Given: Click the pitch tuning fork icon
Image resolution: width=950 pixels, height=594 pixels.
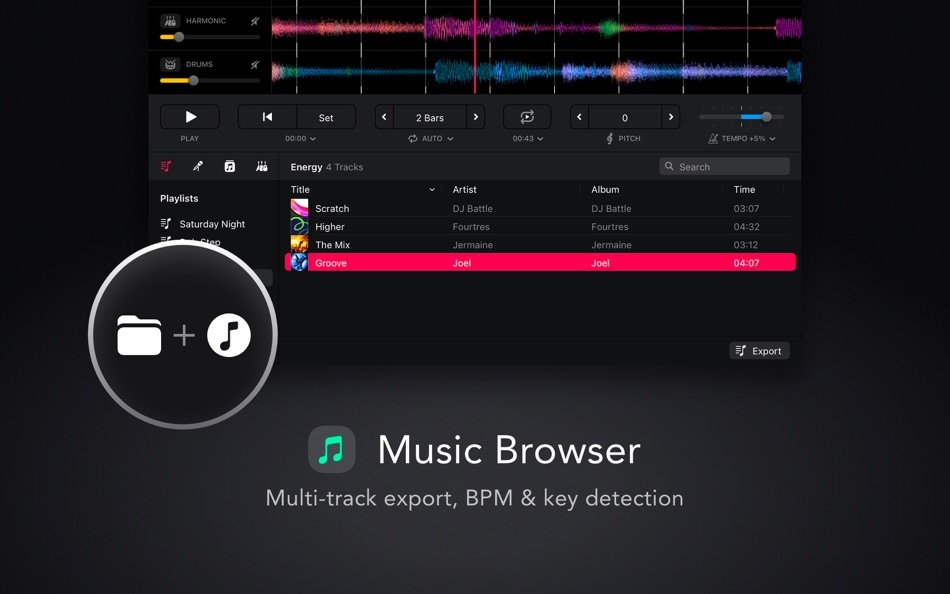Looking at the screenshot, I should point(609,139).
